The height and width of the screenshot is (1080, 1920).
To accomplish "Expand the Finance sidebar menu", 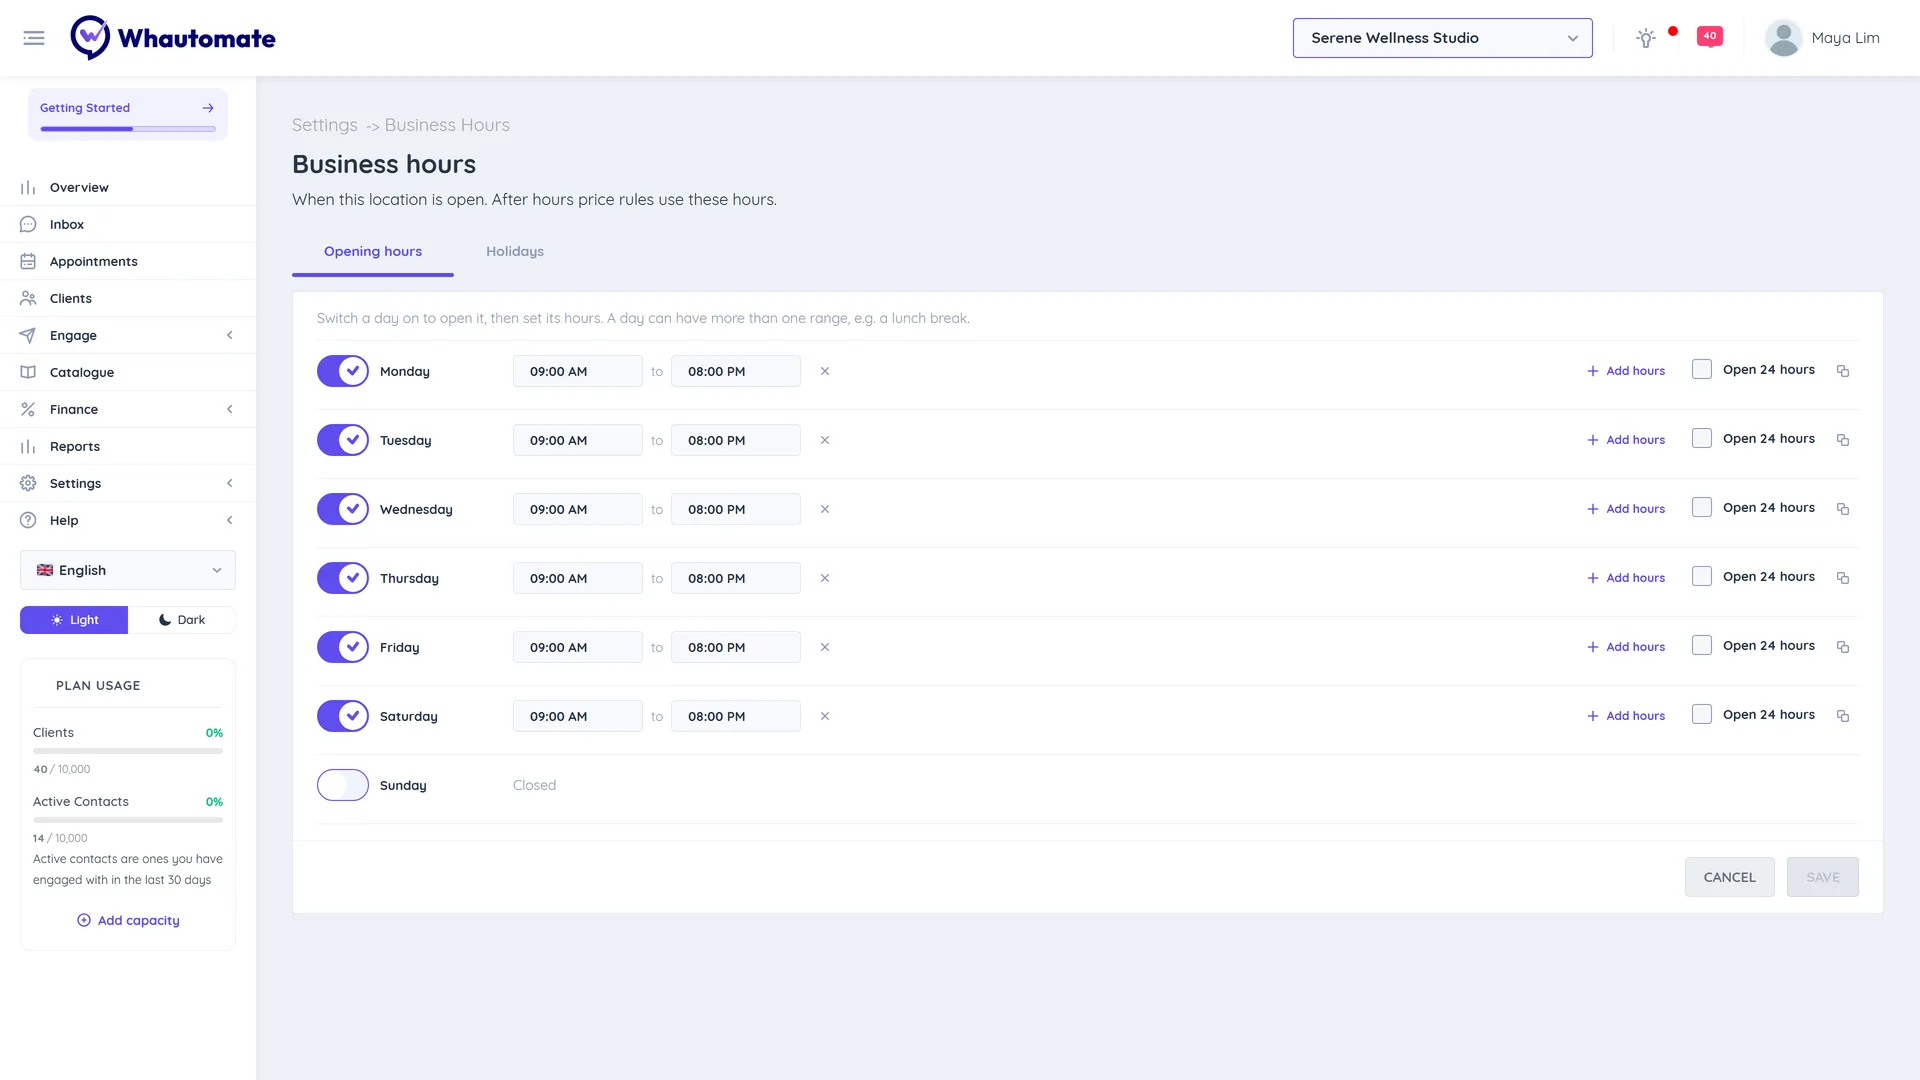I will (128, 409).
